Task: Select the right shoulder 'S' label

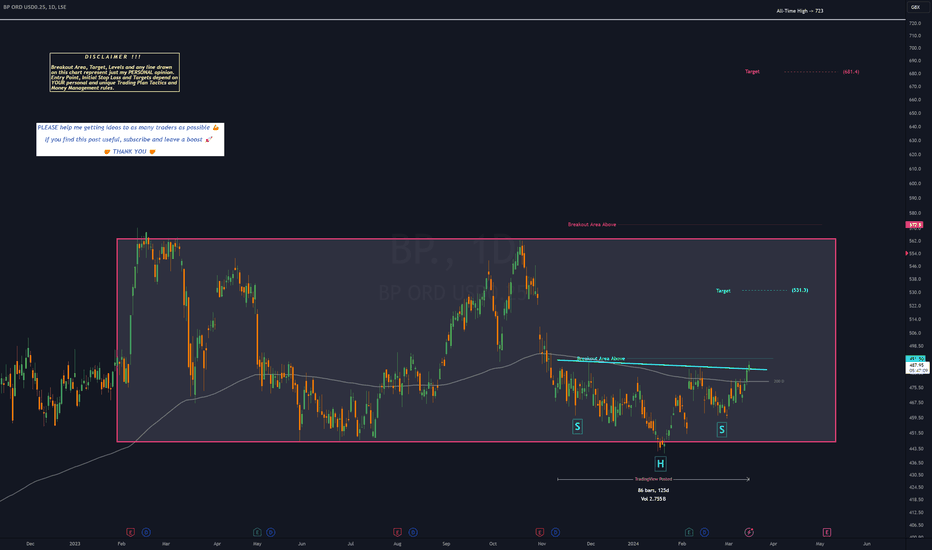Action: [x=722, y=429]
